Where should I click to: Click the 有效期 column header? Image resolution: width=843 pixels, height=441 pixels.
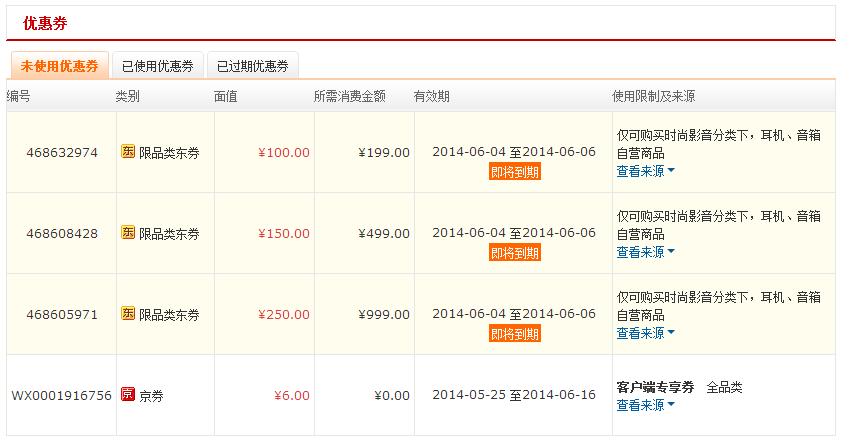[431, 96]
